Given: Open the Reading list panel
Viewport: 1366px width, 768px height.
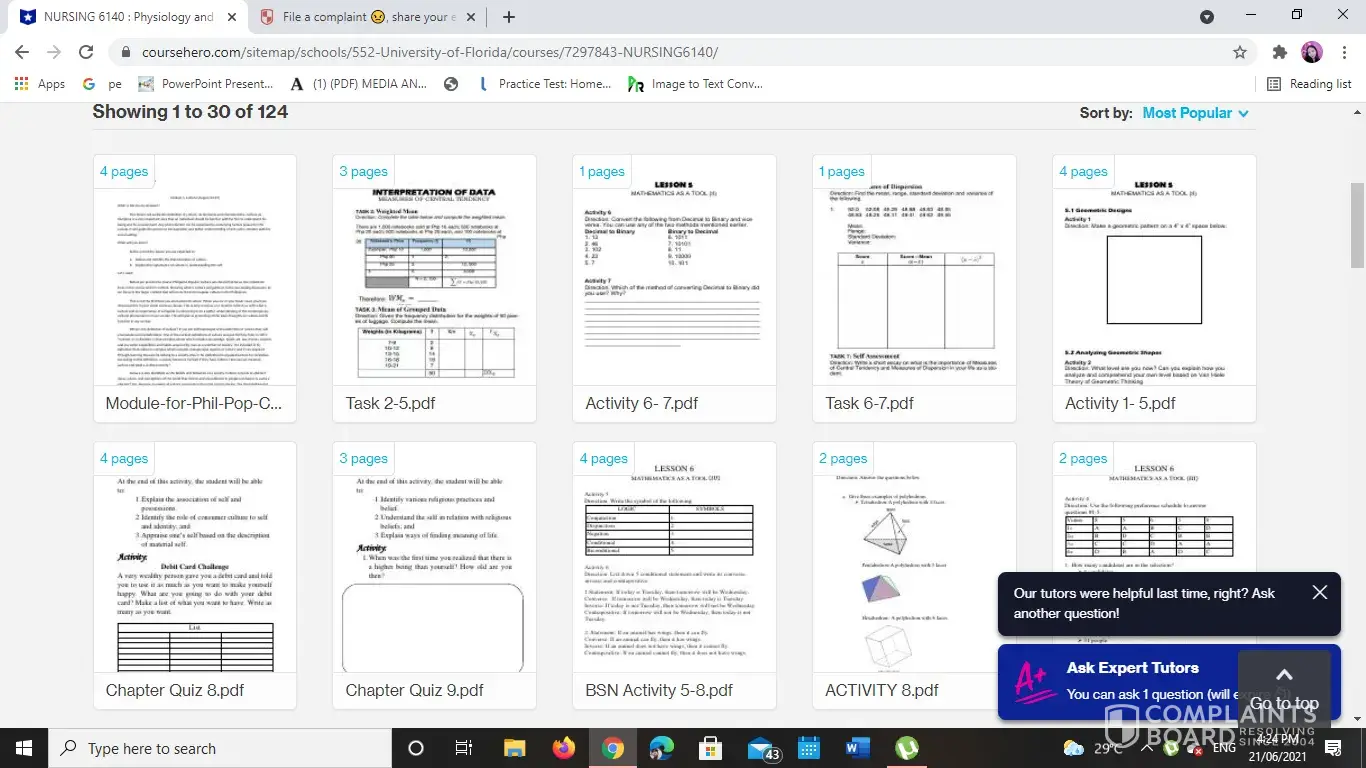Looking at the screenshot, I should pyautogui.click(x=1309, y=84).
